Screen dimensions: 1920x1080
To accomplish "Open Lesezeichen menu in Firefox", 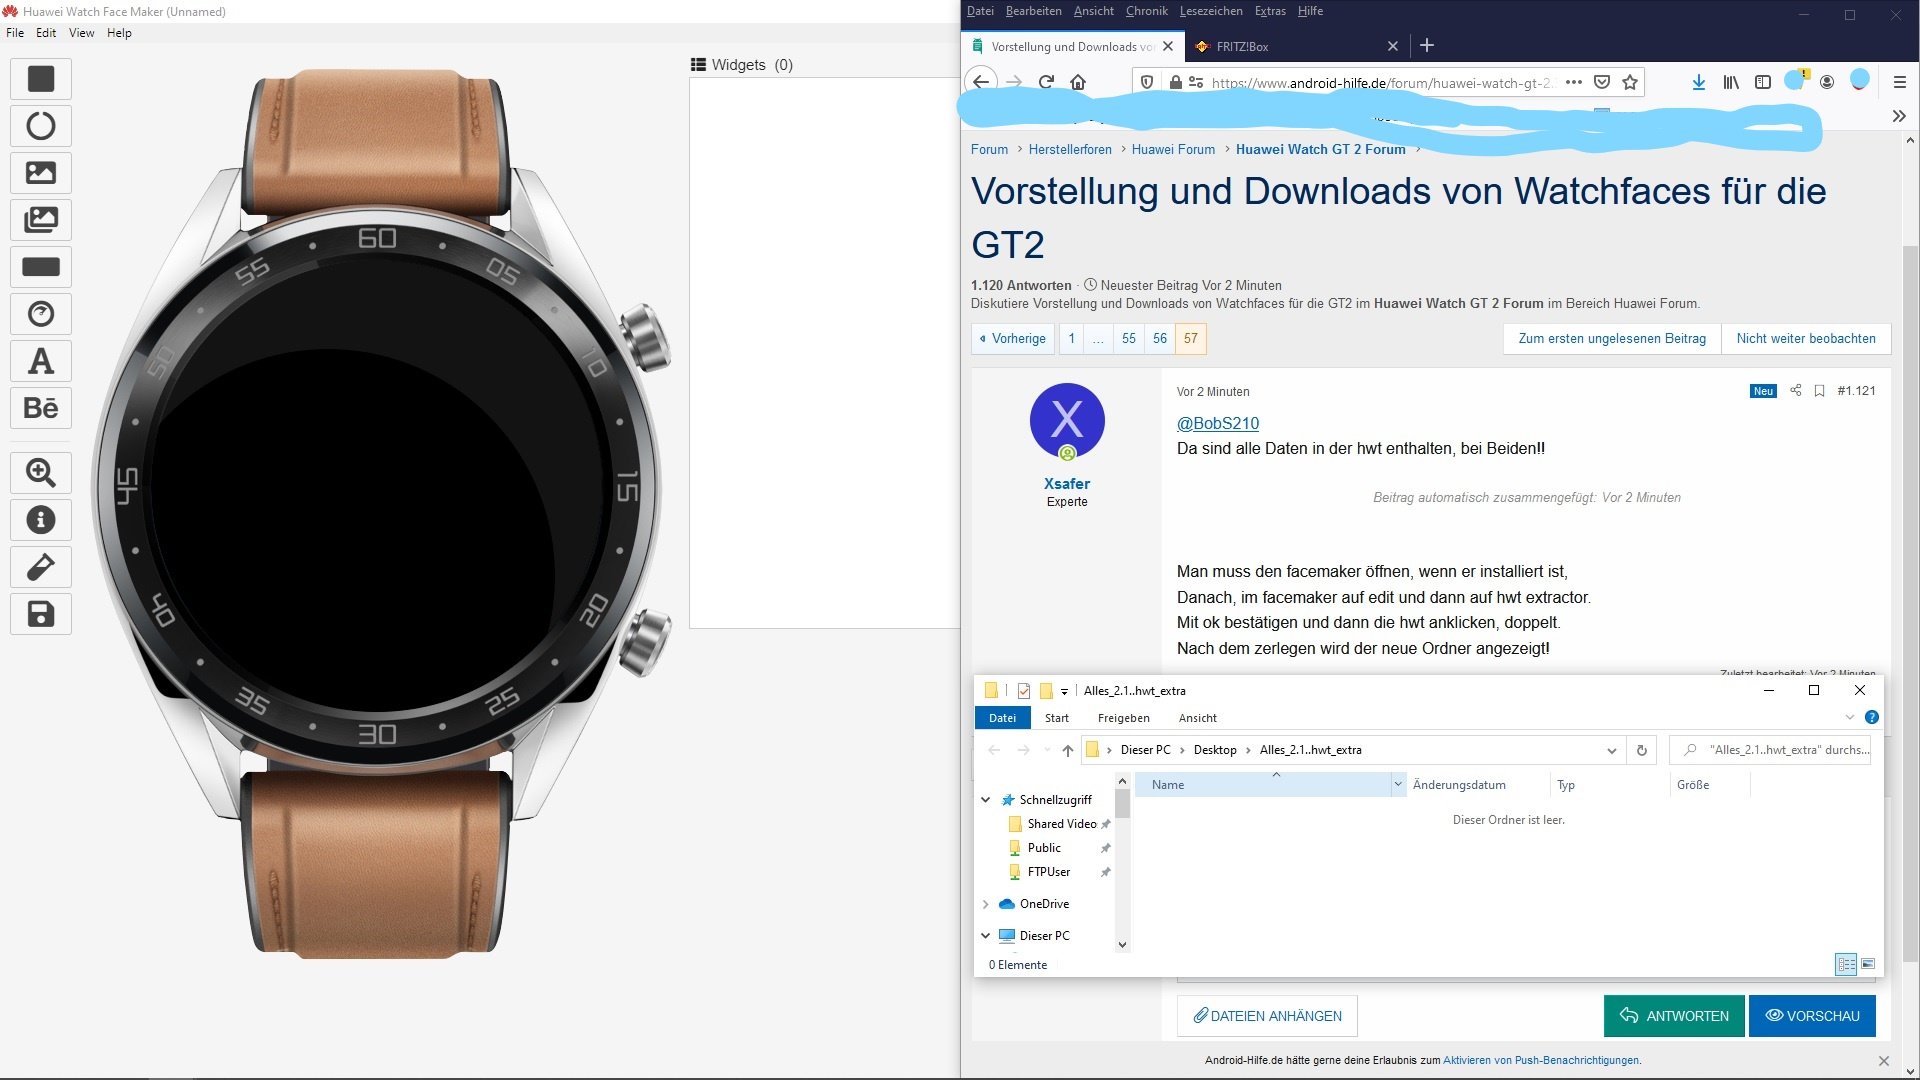I will (x=1210, y=11).
